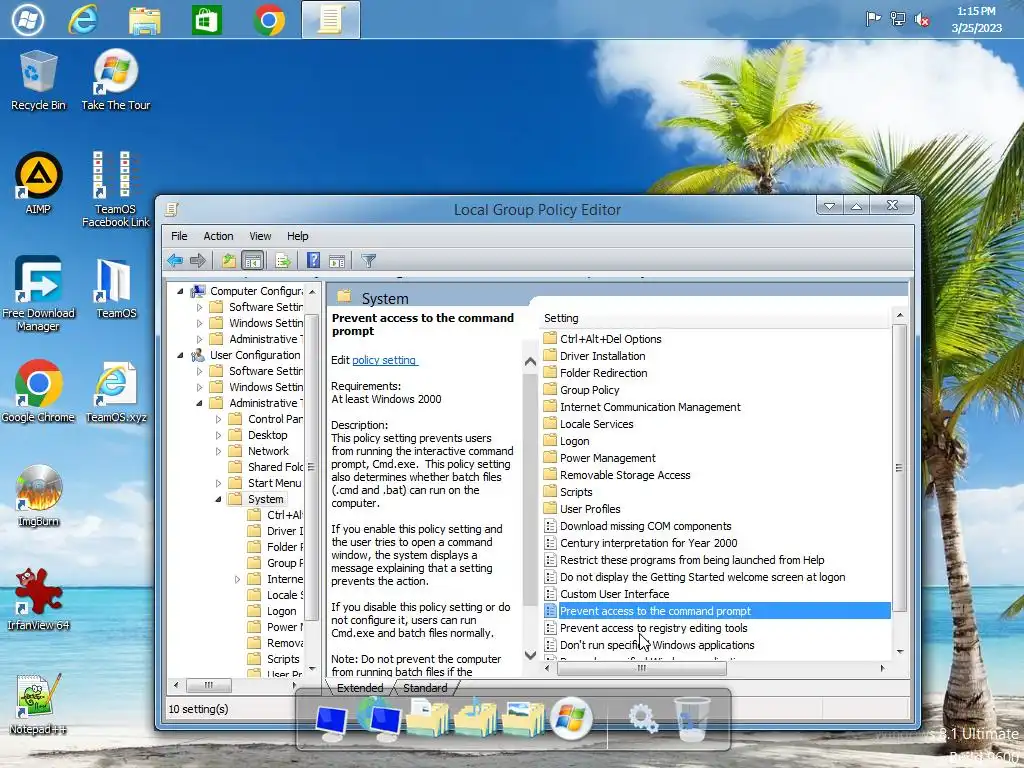Open the Help menu
The width and height of the screenshot is (1024, 768).
tap(297, 236)
